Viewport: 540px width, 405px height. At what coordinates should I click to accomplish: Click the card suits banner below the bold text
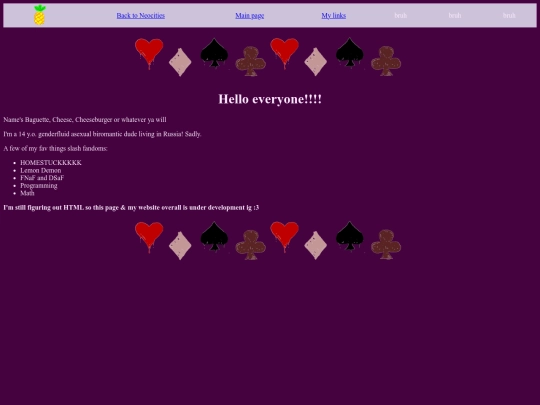[268, 240]
